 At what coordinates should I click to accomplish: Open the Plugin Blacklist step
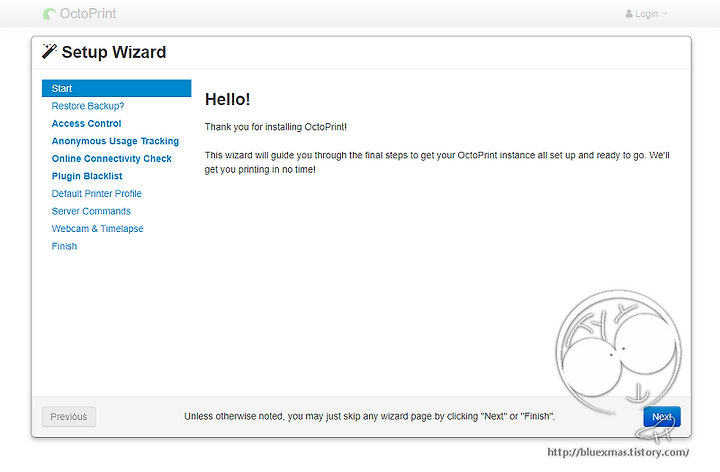click(x=87, y=176)
